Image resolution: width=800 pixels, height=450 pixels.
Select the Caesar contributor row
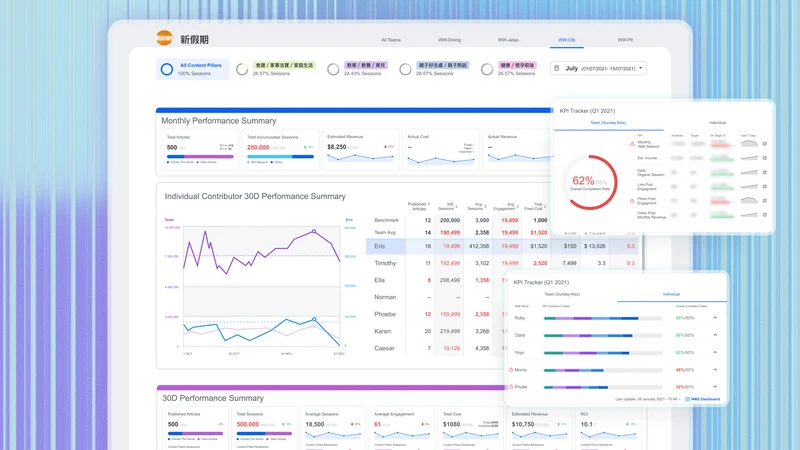pyautogui.click(x=436, y=348)
